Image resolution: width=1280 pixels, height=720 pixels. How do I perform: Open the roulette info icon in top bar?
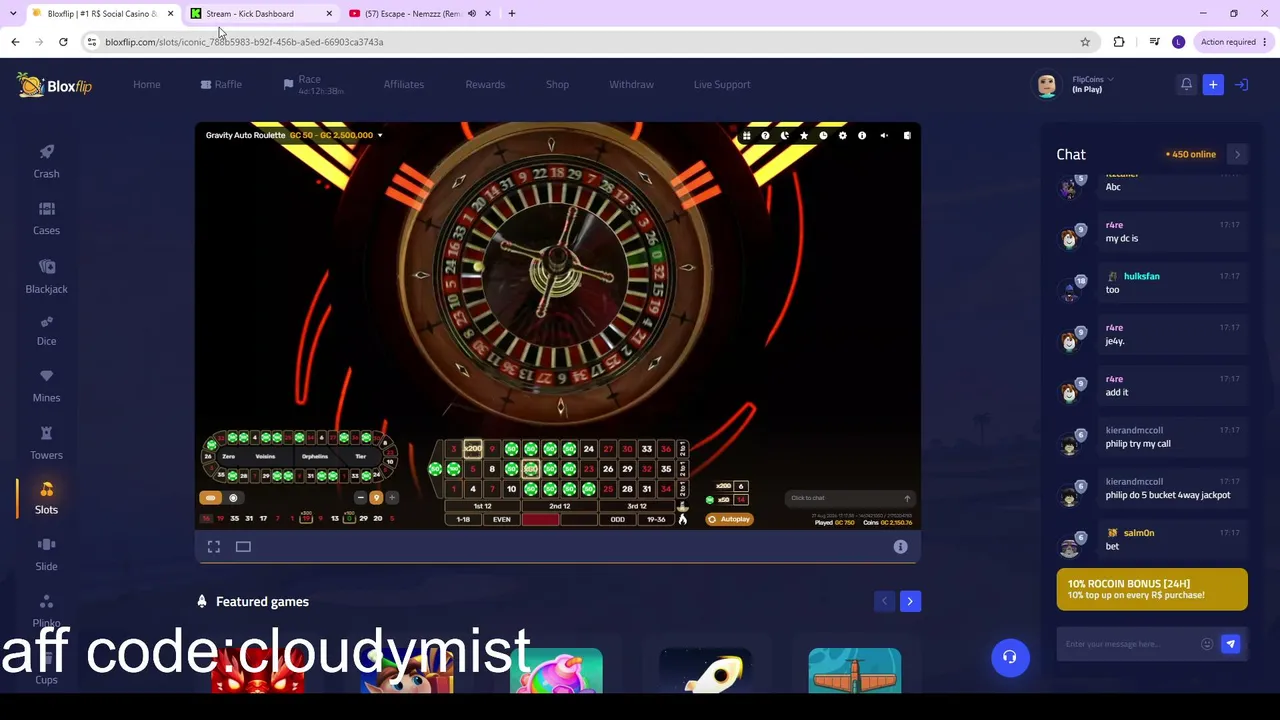click(x=862, y=135)
